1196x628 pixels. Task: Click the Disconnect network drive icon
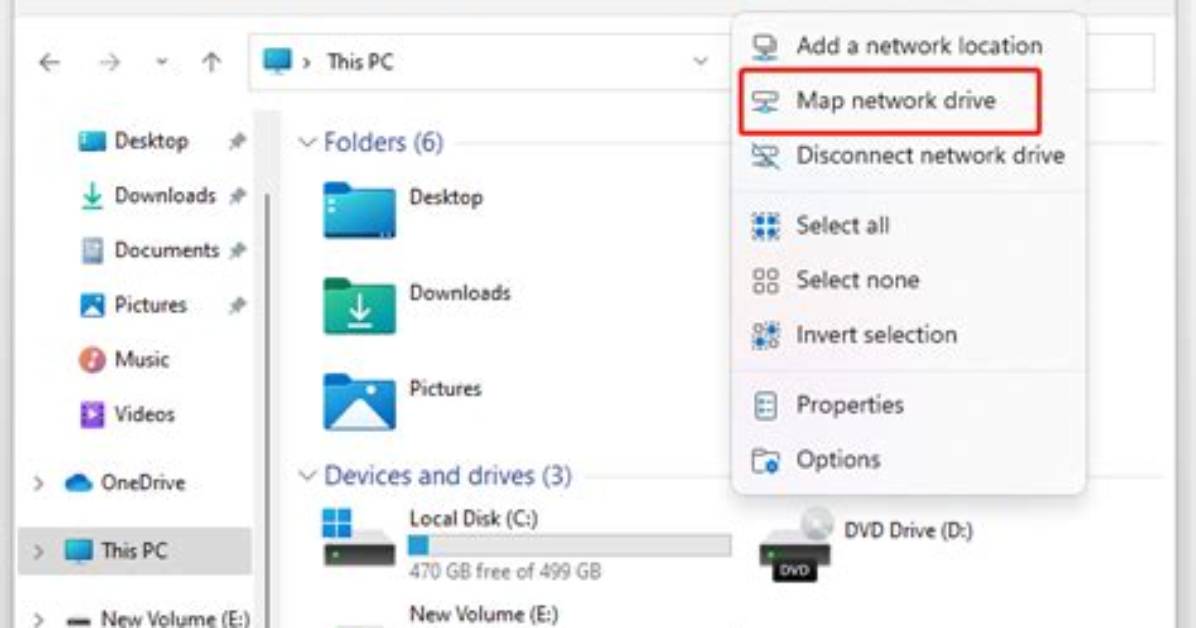point(765,156)
